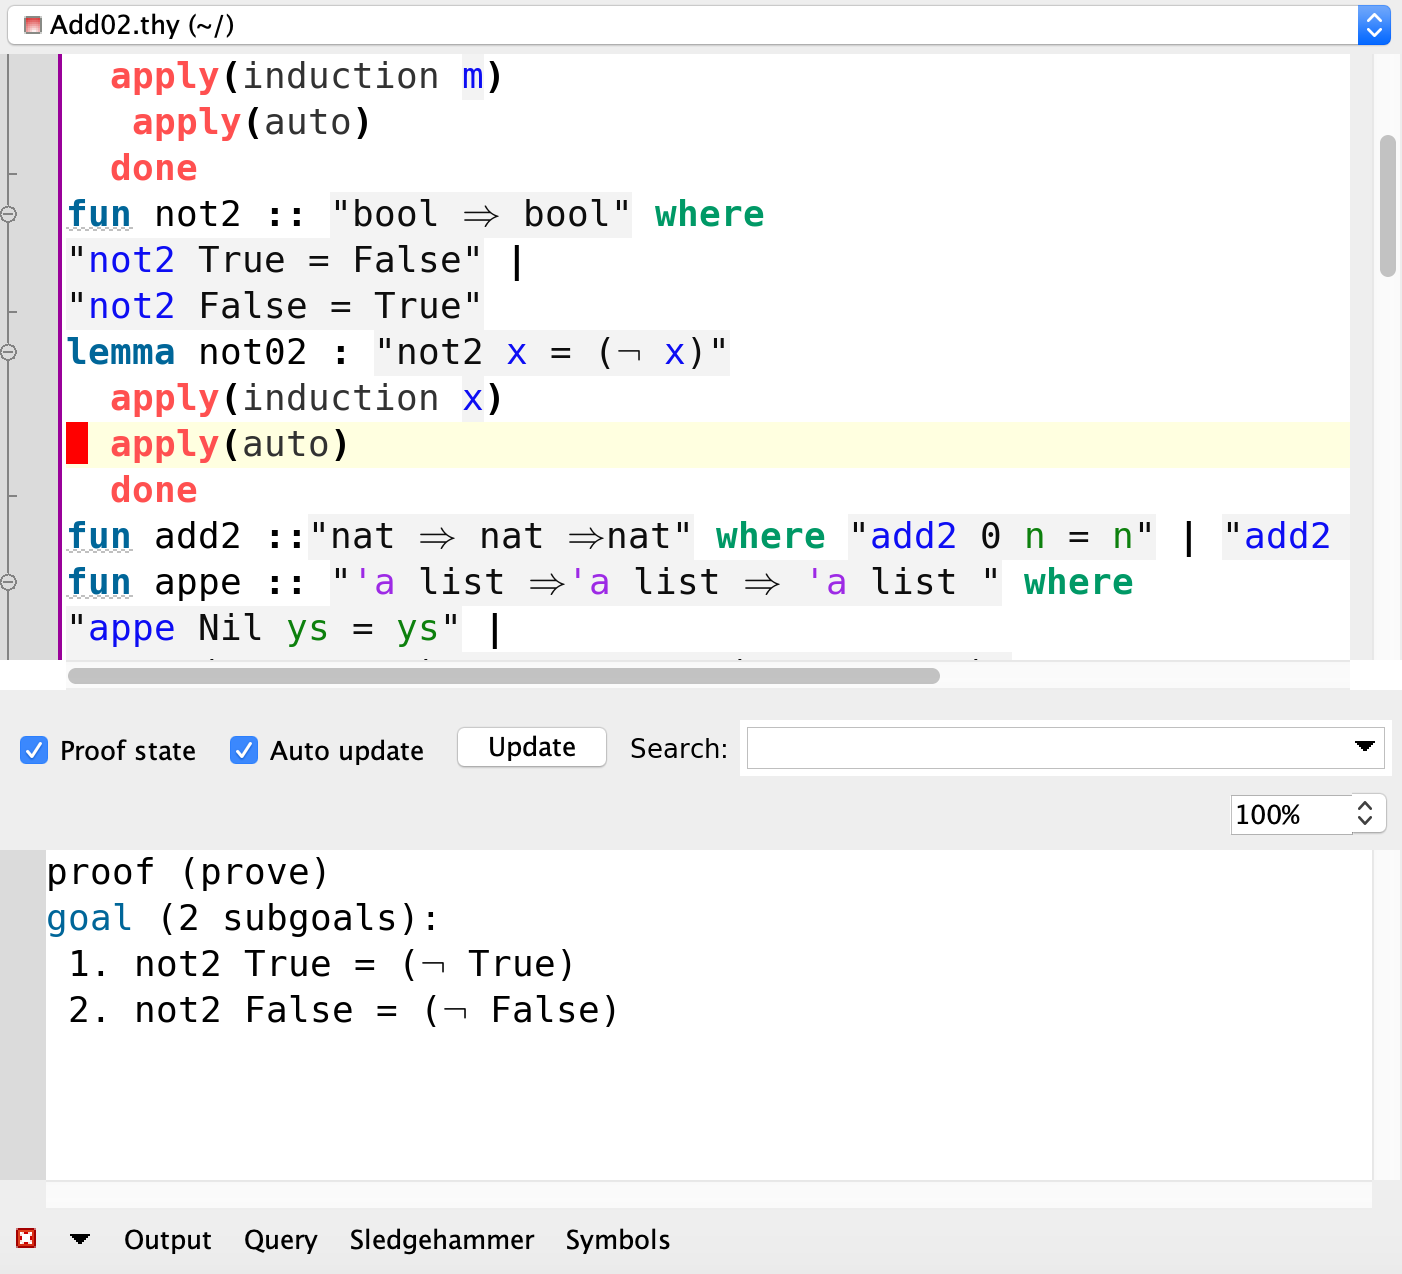
Task: Click the 'lemma' keyword in editor
Action: point(121,352)
